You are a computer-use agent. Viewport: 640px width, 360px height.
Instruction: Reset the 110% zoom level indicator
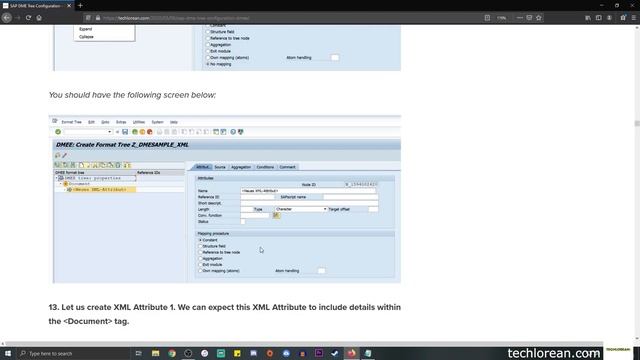(502, 18)
